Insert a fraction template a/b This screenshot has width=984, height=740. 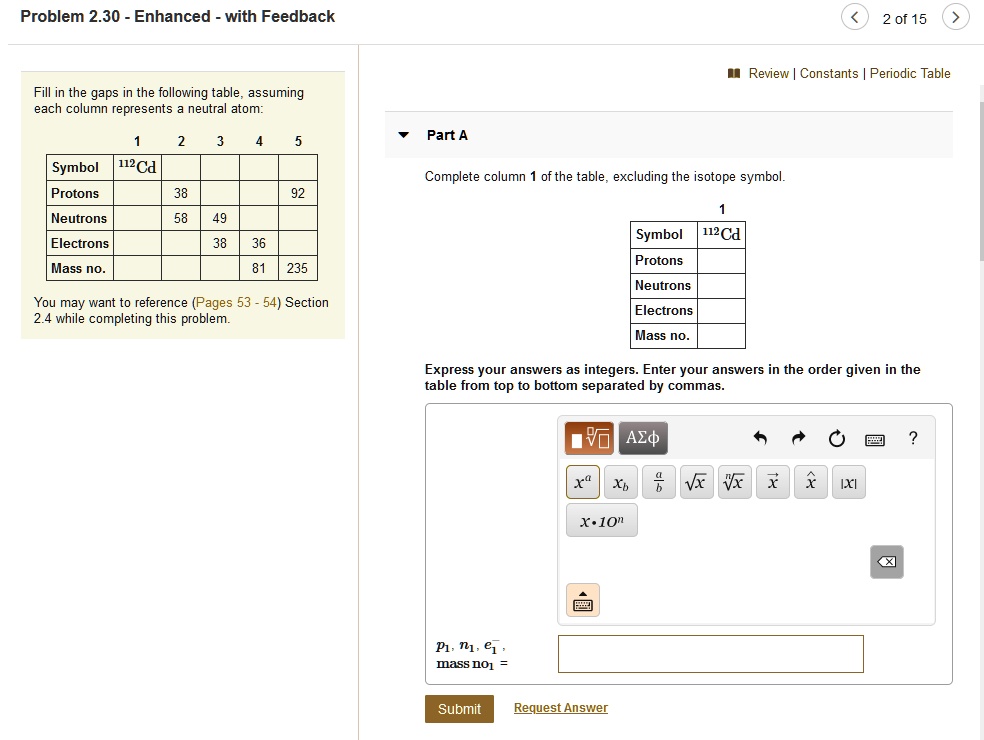click(x=658, y=481)
